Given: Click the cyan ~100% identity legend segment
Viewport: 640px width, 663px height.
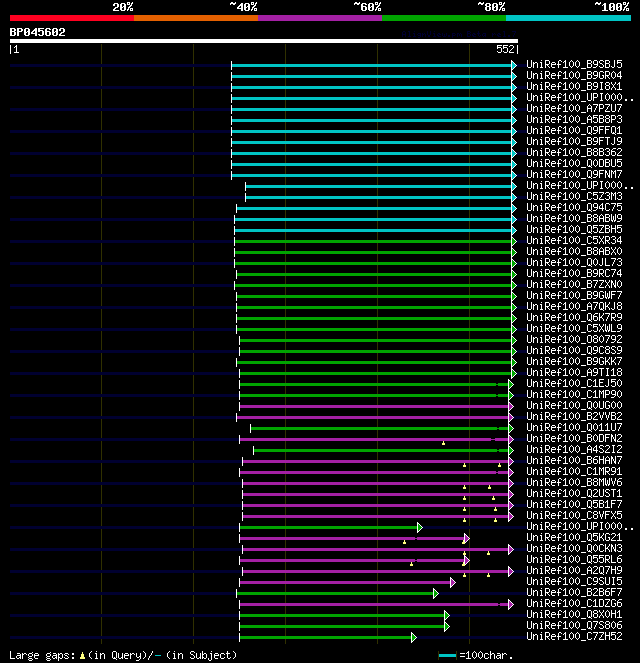Looking at the screenshot, I should (x=568, y=18).
